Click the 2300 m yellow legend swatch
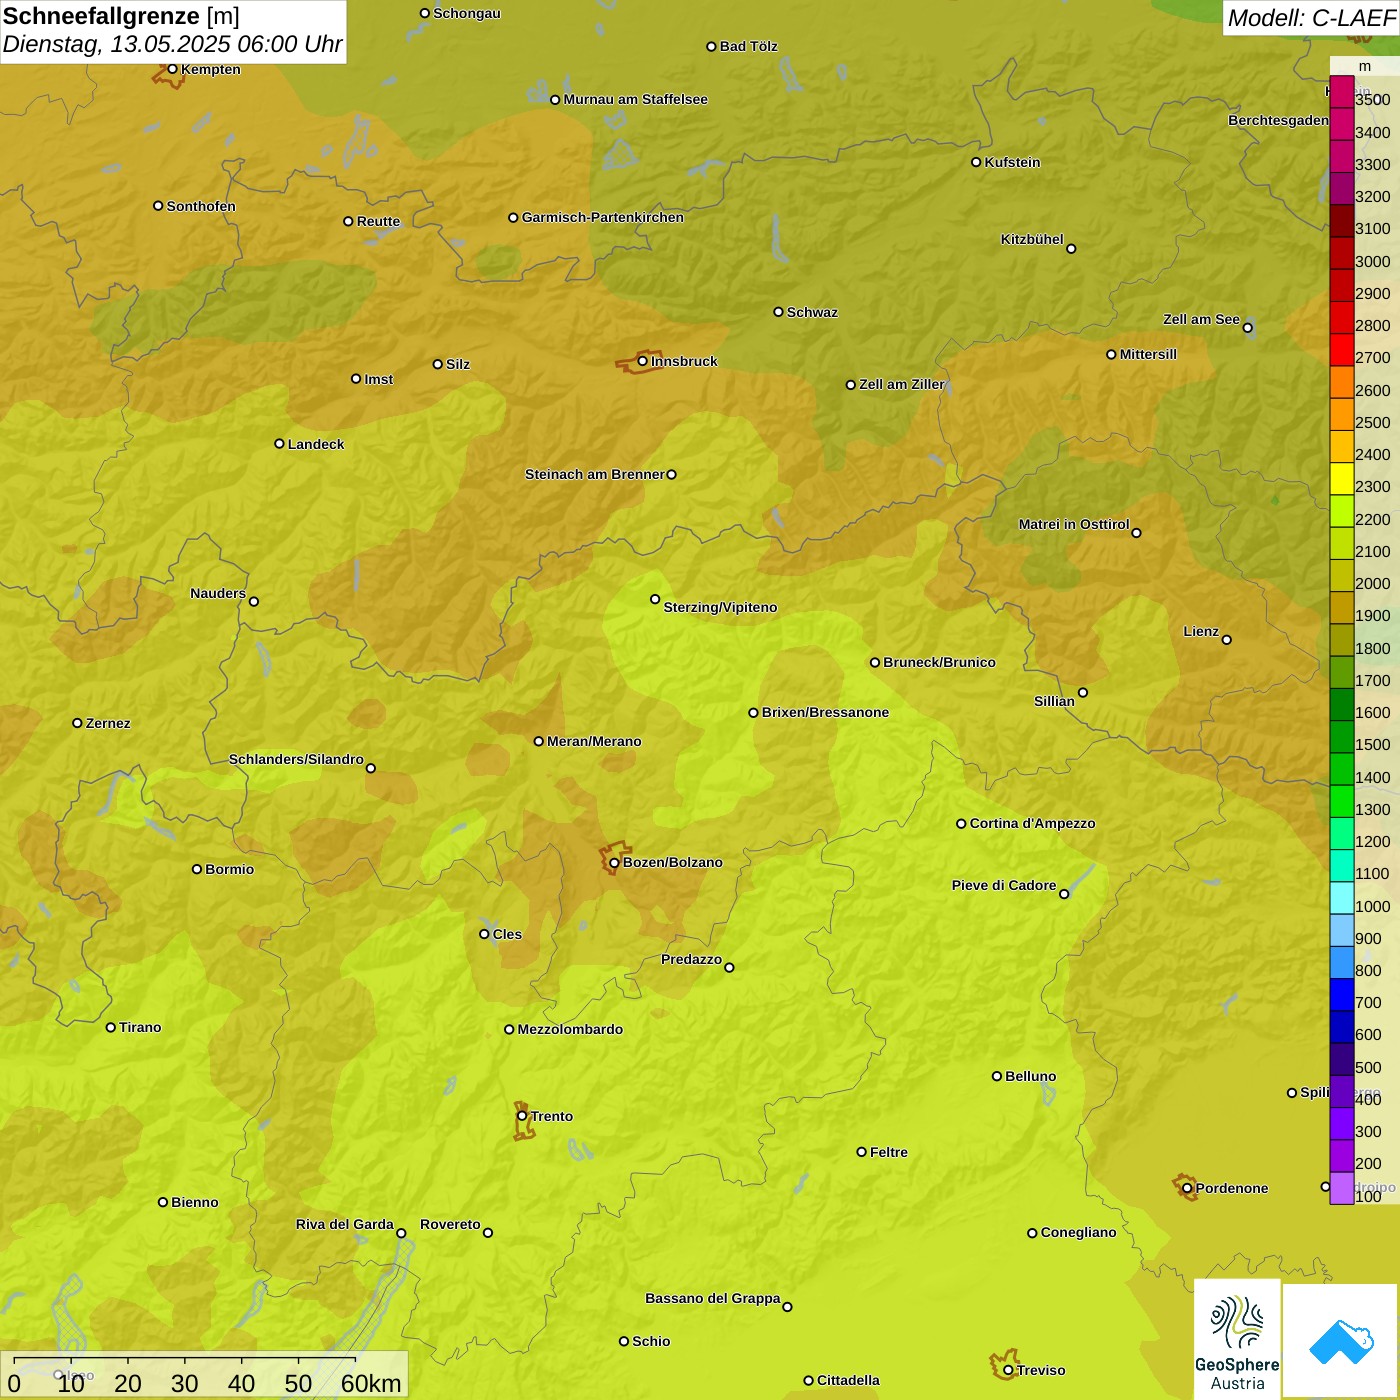 point(1341,479)
